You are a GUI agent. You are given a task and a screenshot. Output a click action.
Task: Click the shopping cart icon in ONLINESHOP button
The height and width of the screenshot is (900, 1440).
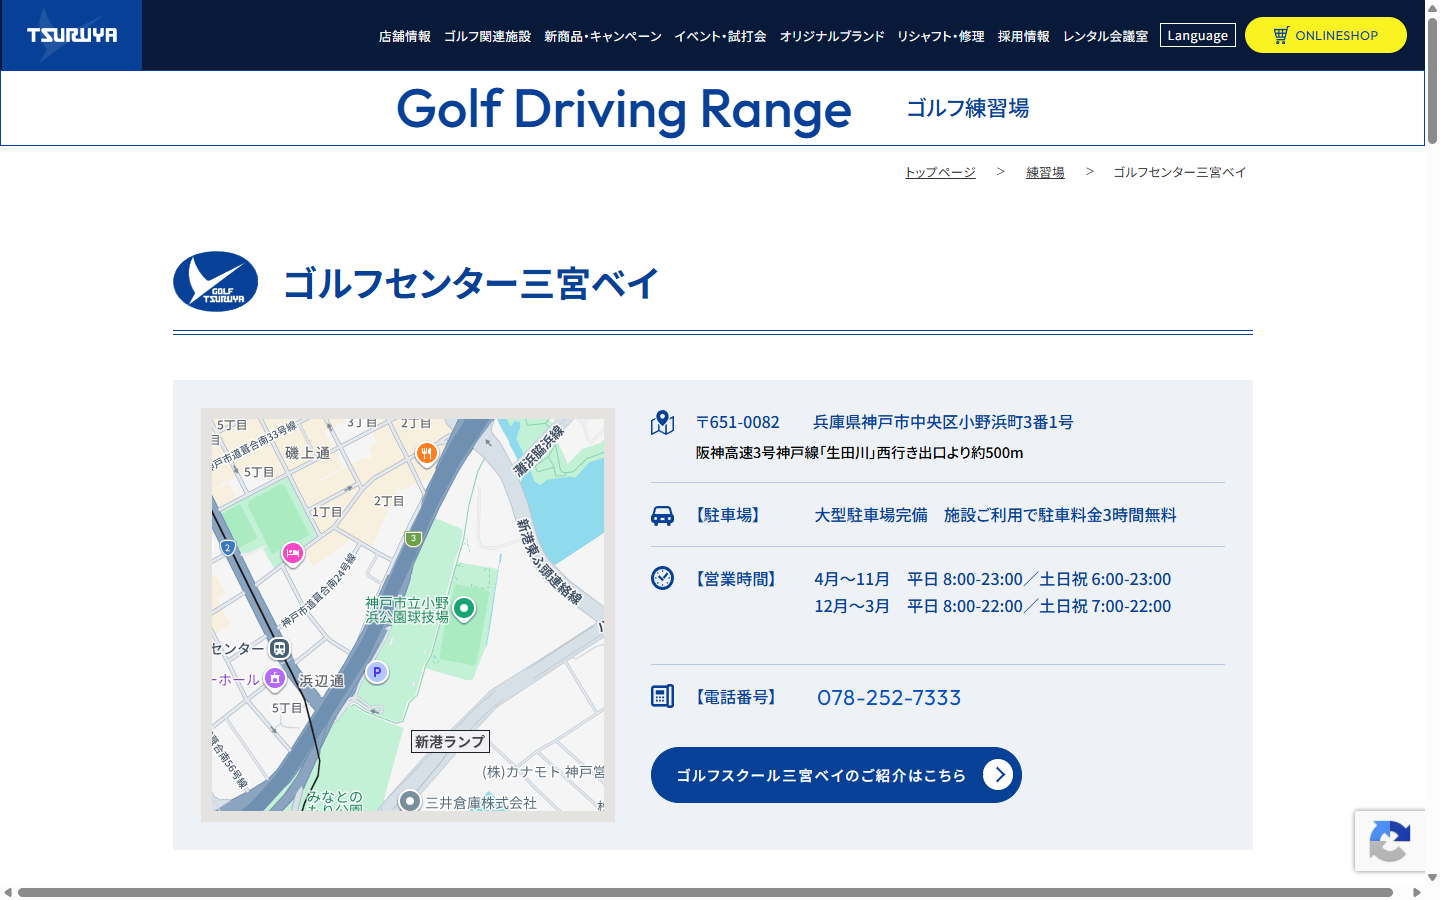point(1281,35)
